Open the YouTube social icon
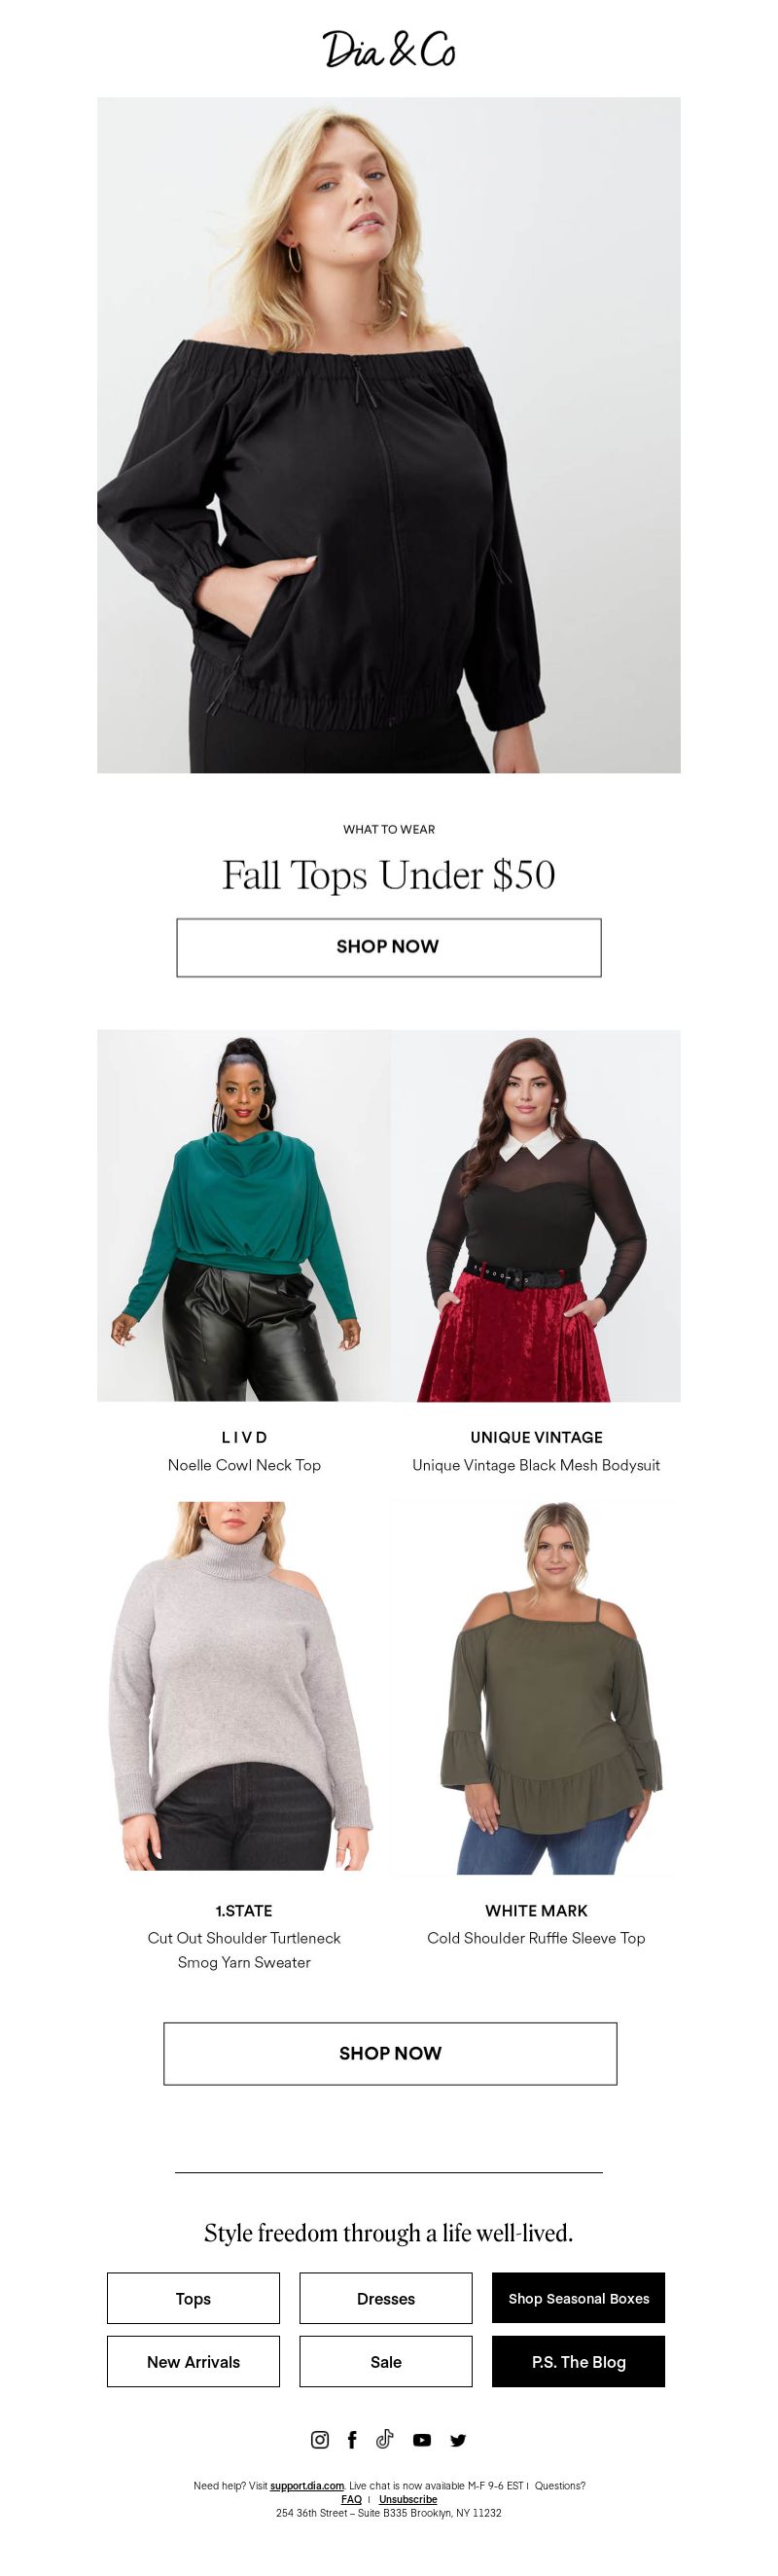 [422, 2440]
